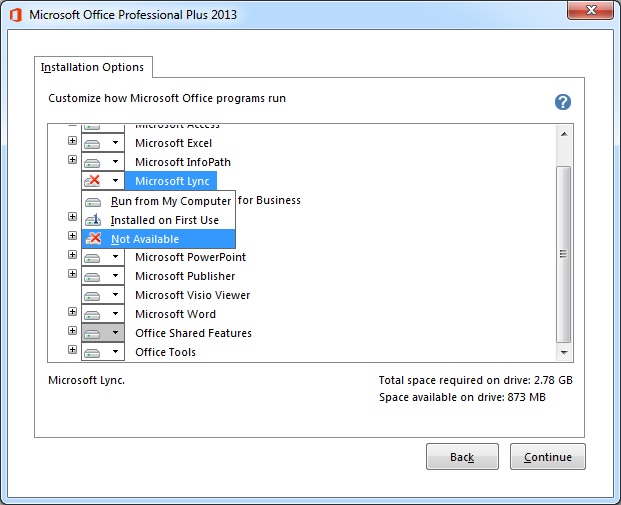Expand the Office Shared Features node

tap(72, 331)
